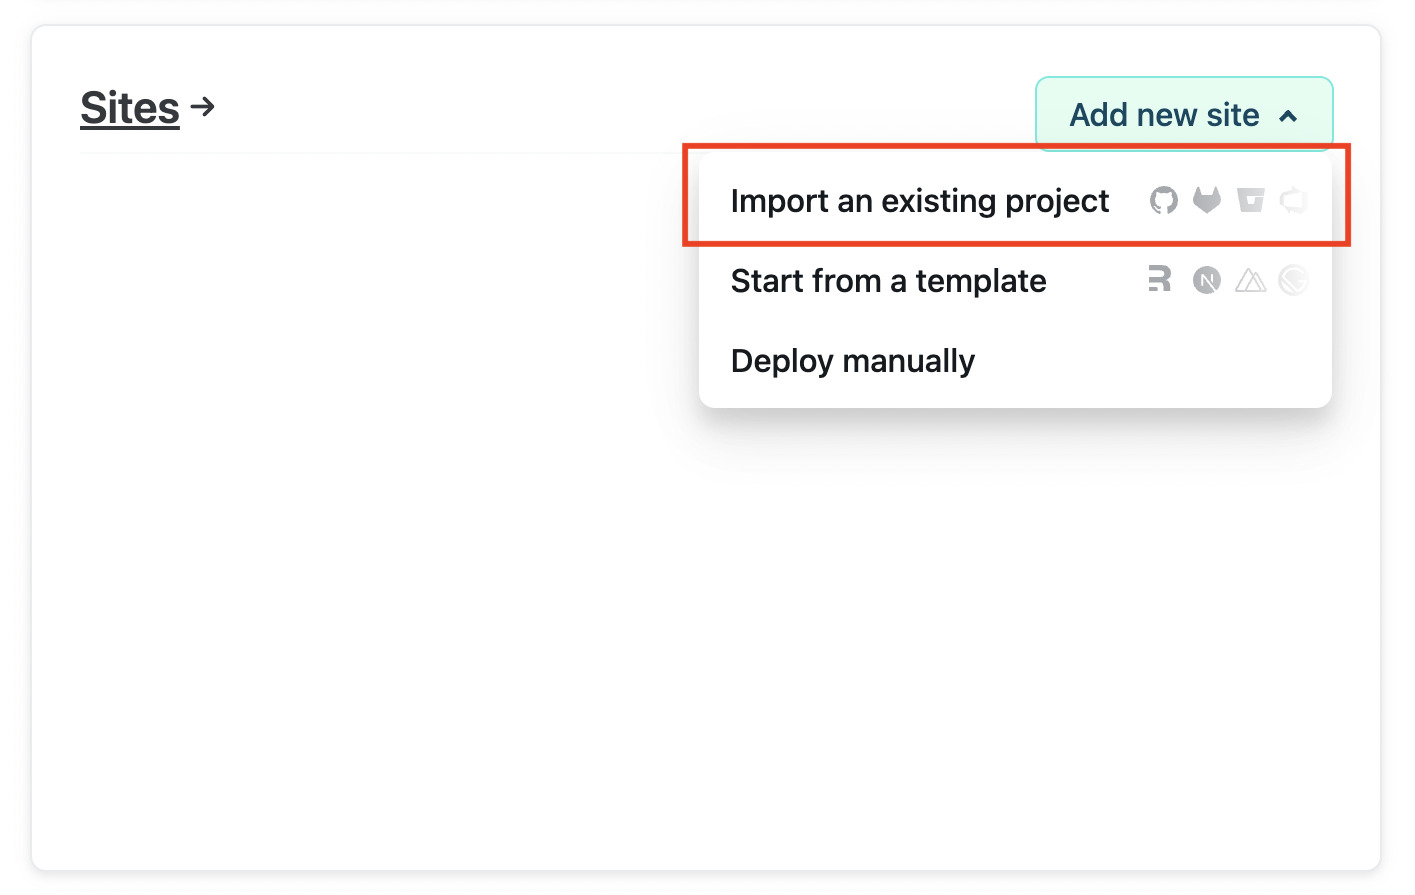Screen dimensions: 1415x895
Task: Collapse menu using Add new site chevron
Action: pos(1288,116)
